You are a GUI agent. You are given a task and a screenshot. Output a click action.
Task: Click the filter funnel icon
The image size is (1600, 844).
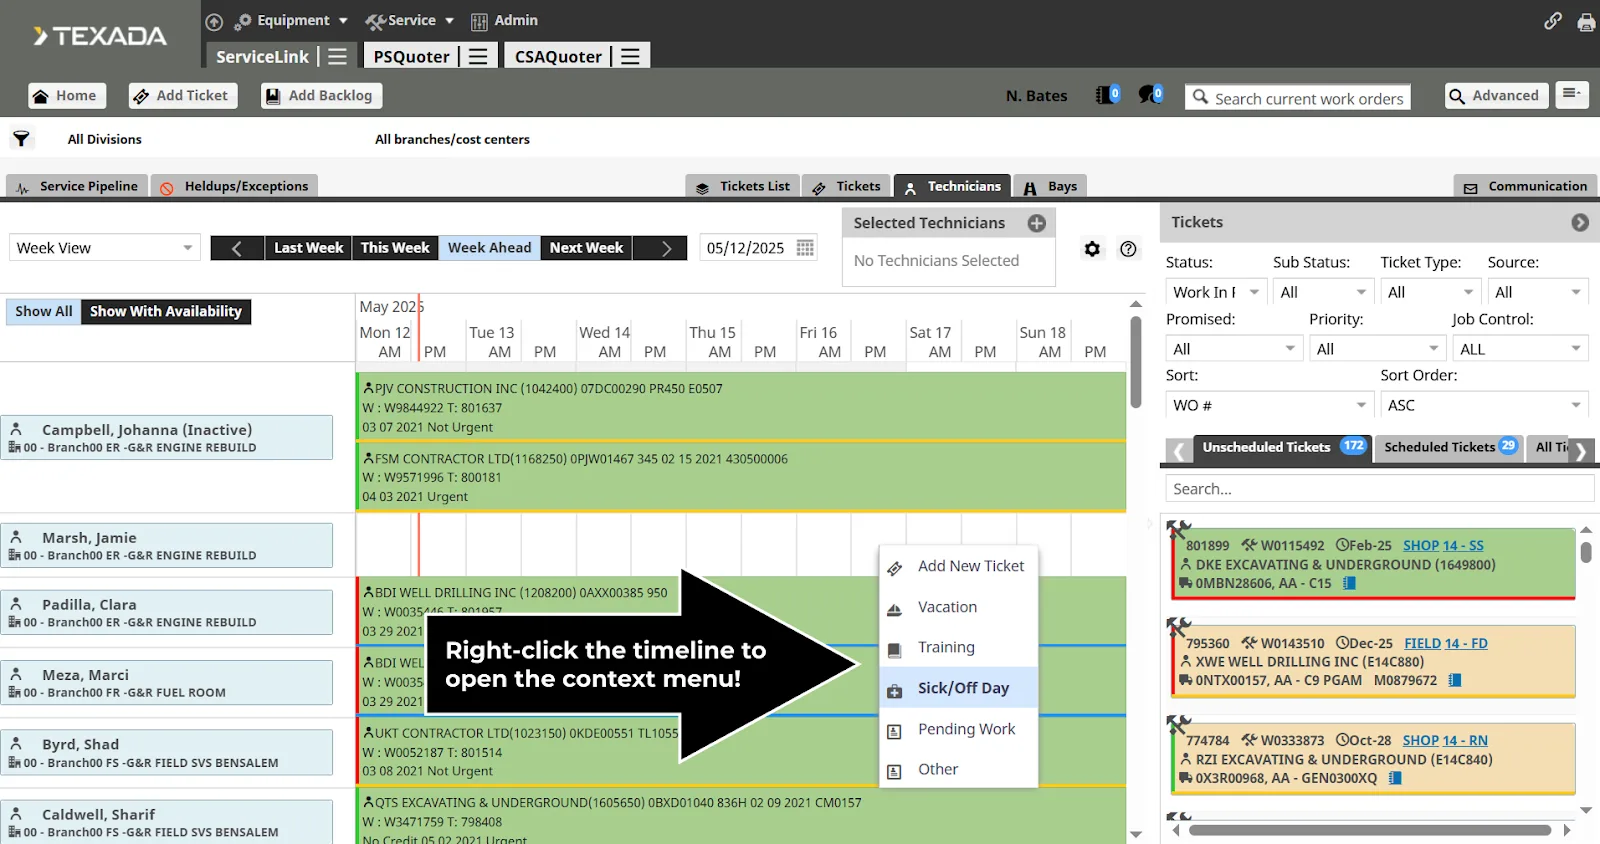pos(21,139)
